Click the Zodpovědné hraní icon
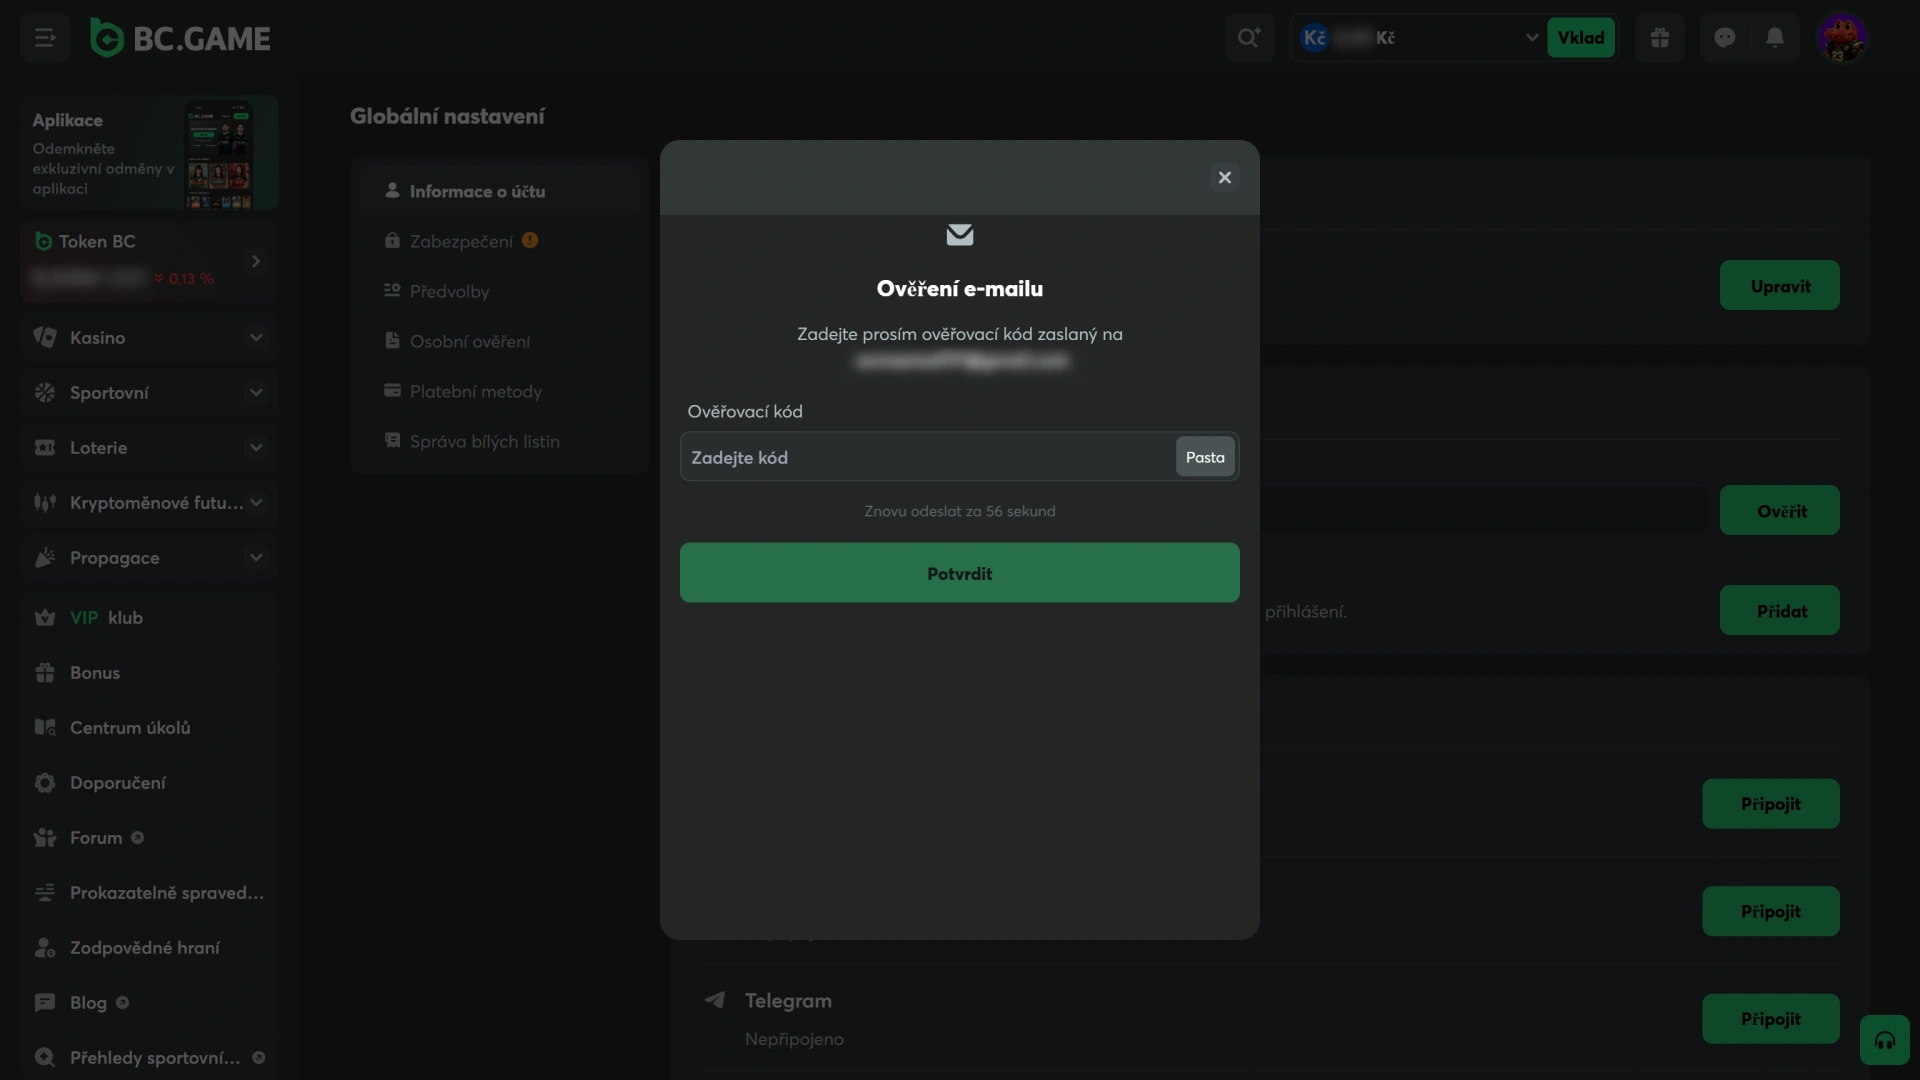This screenshot has width=1920, height=1080. click(x=45, y=947)
